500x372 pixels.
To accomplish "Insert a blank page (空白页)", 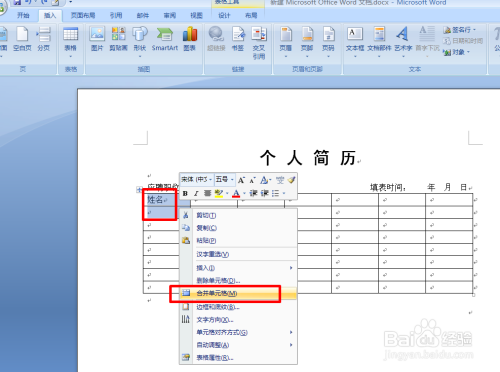I will [22, 39].
